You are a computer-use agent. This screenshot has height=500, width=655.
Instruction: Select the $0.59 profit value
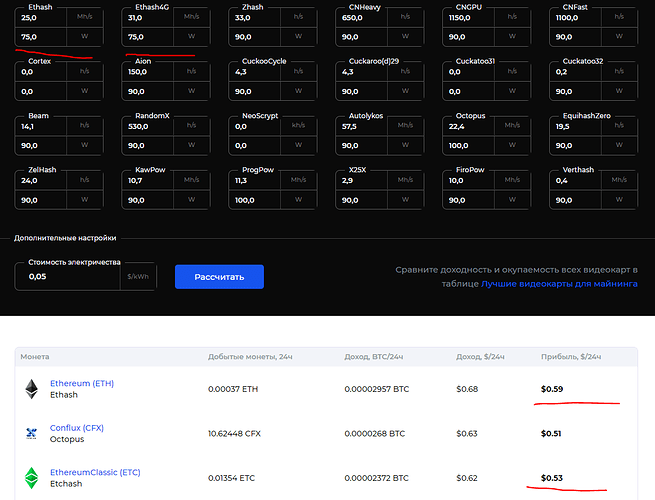[x=552, y=389]
